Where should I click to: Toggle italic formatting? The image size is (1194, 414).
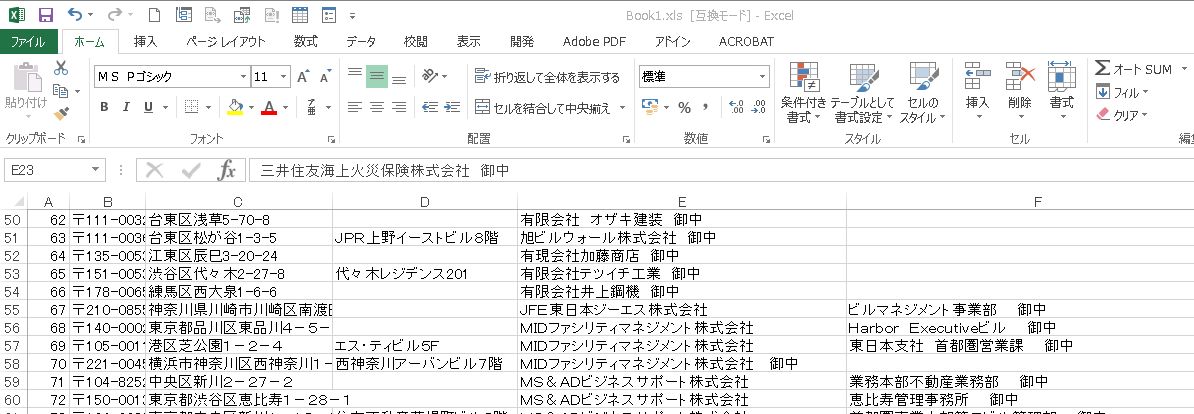[126, 107]
